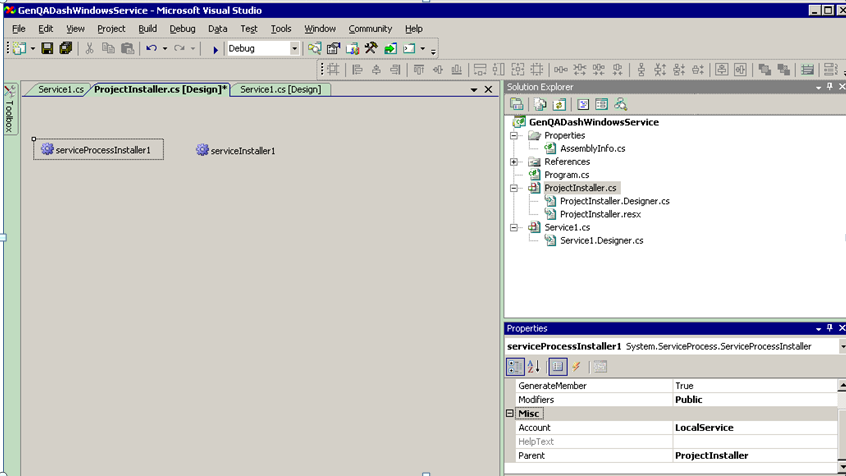Select Service1.Designer.cs file
Image resolution: width=846 pixels, height=476 pixels.
602,241
